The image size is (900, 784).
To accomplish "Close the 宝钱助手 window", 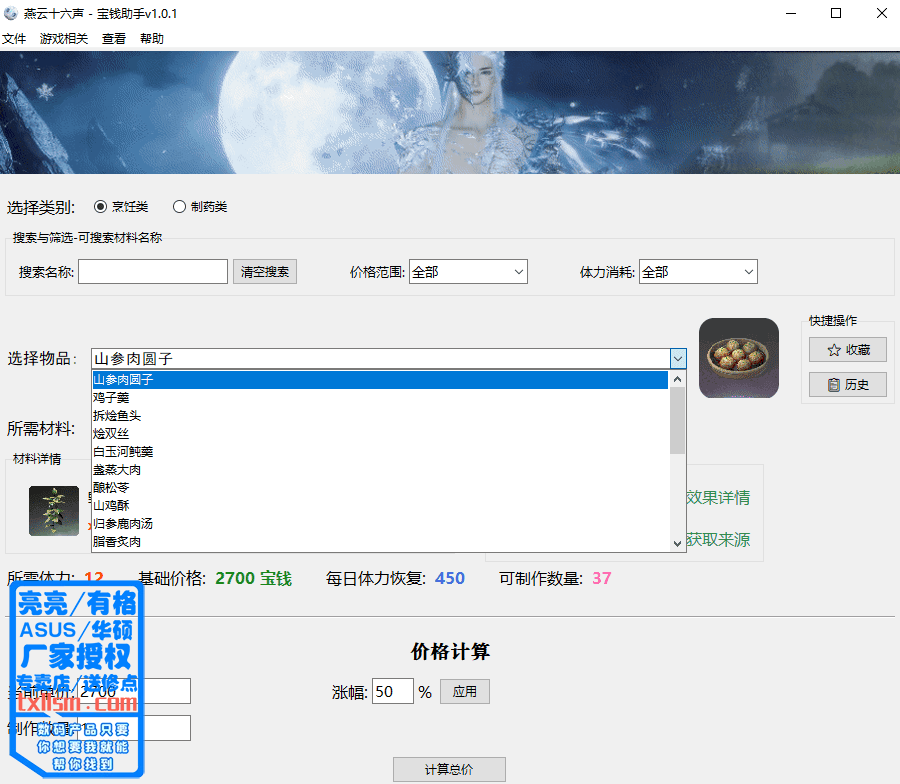I will [882, 13].
